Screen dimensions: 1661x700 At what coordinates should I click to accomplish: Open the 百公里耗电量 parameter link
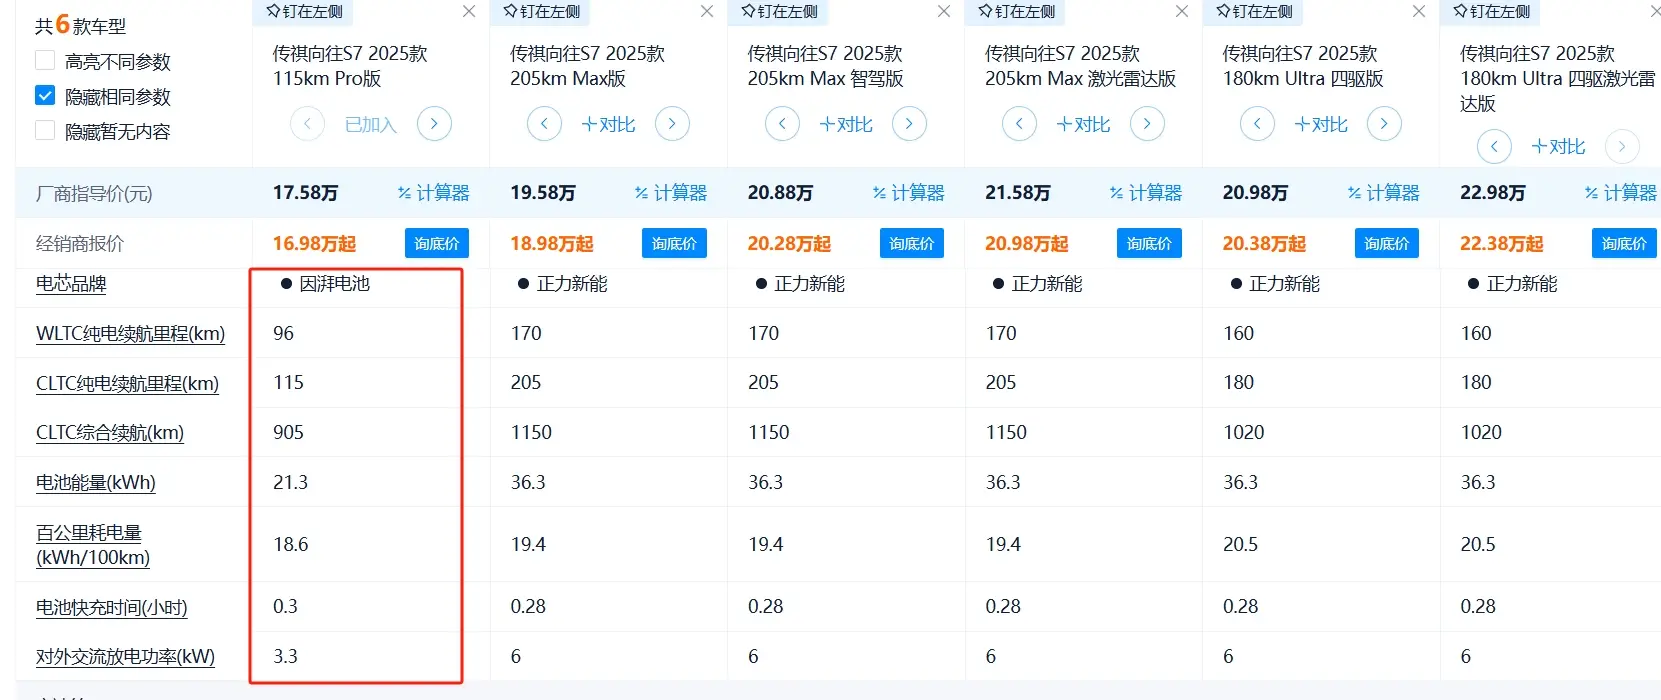click(93, 545)
